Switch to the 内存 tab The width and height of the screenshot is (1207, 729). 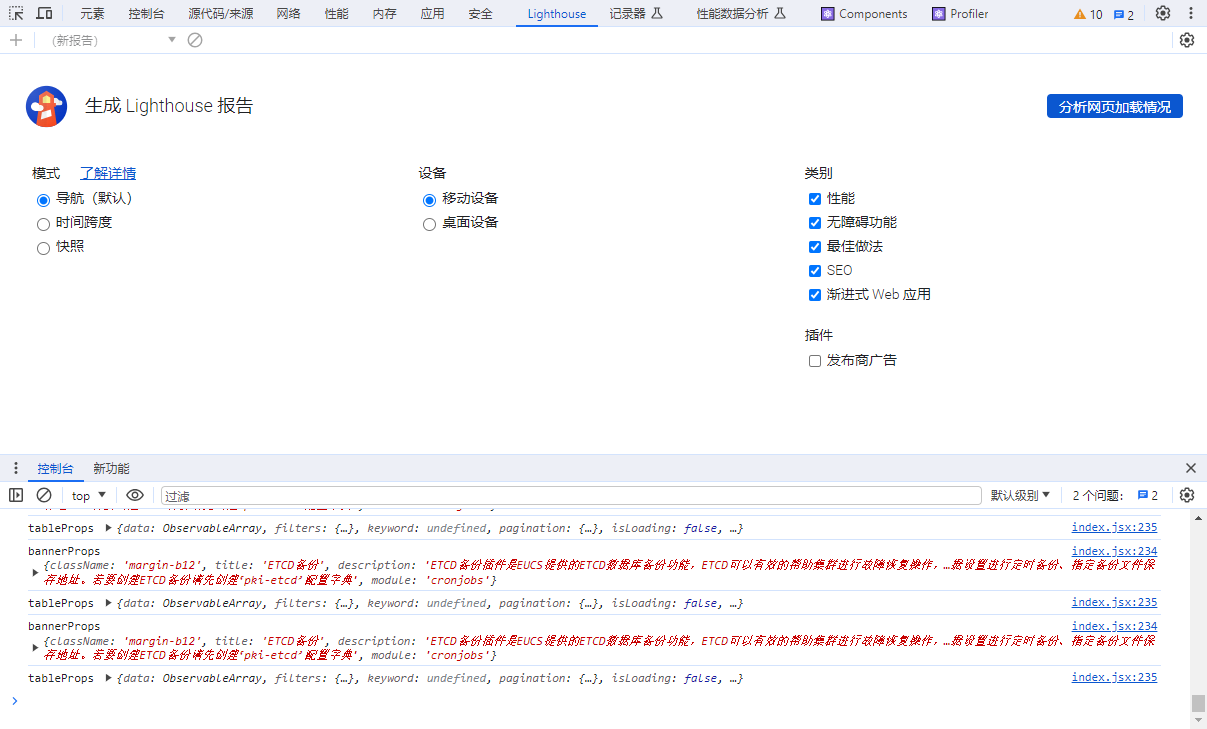click(384, 14)
